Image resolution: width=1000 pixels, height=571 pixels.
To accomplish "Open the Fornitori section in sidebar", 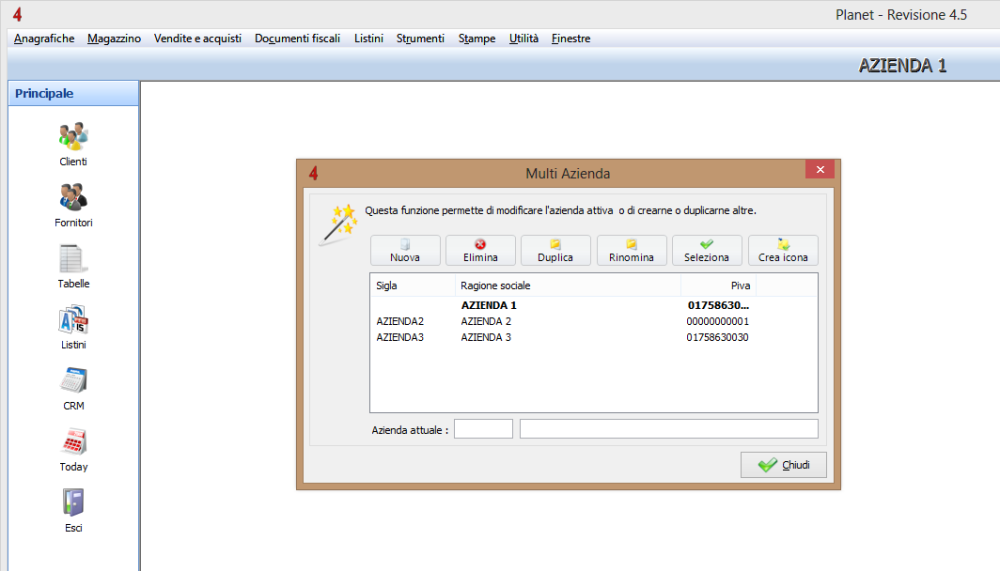I will click(73, 205).
